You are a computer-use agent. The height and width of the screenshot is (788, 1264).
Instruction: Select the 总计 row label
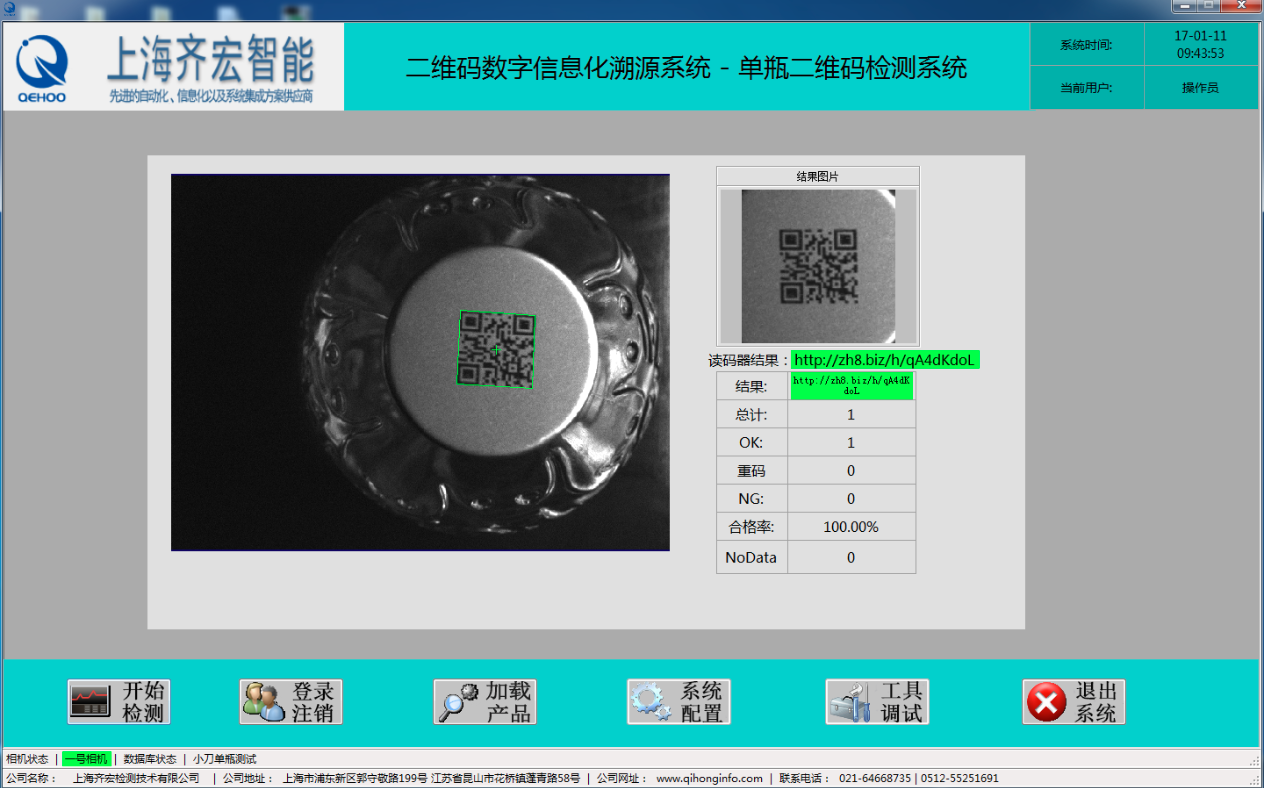pos(752,415)
